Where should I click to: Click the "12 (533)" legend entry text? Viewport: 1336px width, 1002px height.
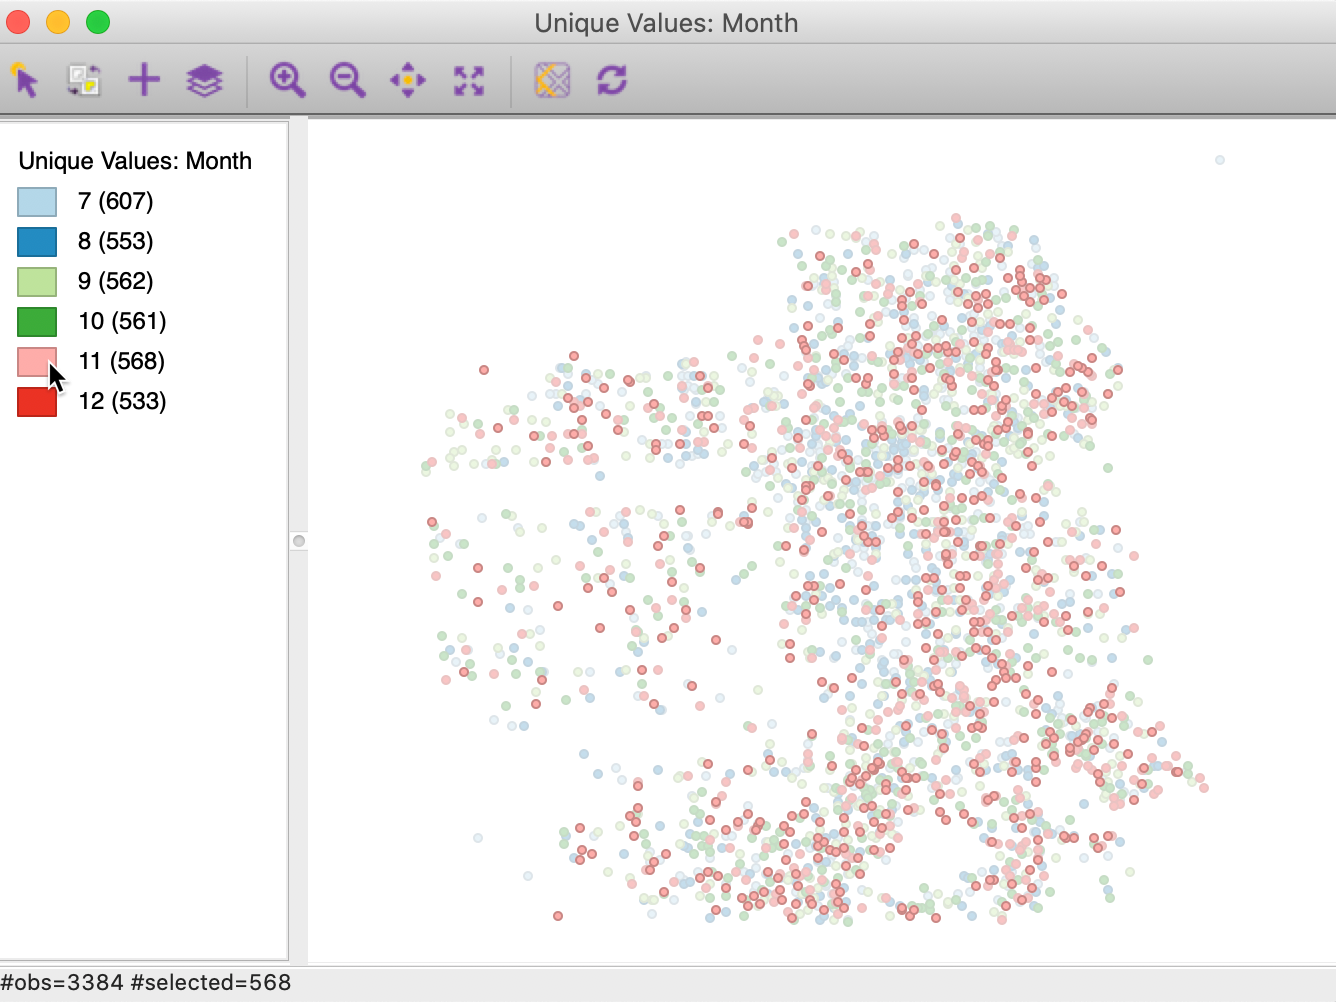tap(122, 401)
